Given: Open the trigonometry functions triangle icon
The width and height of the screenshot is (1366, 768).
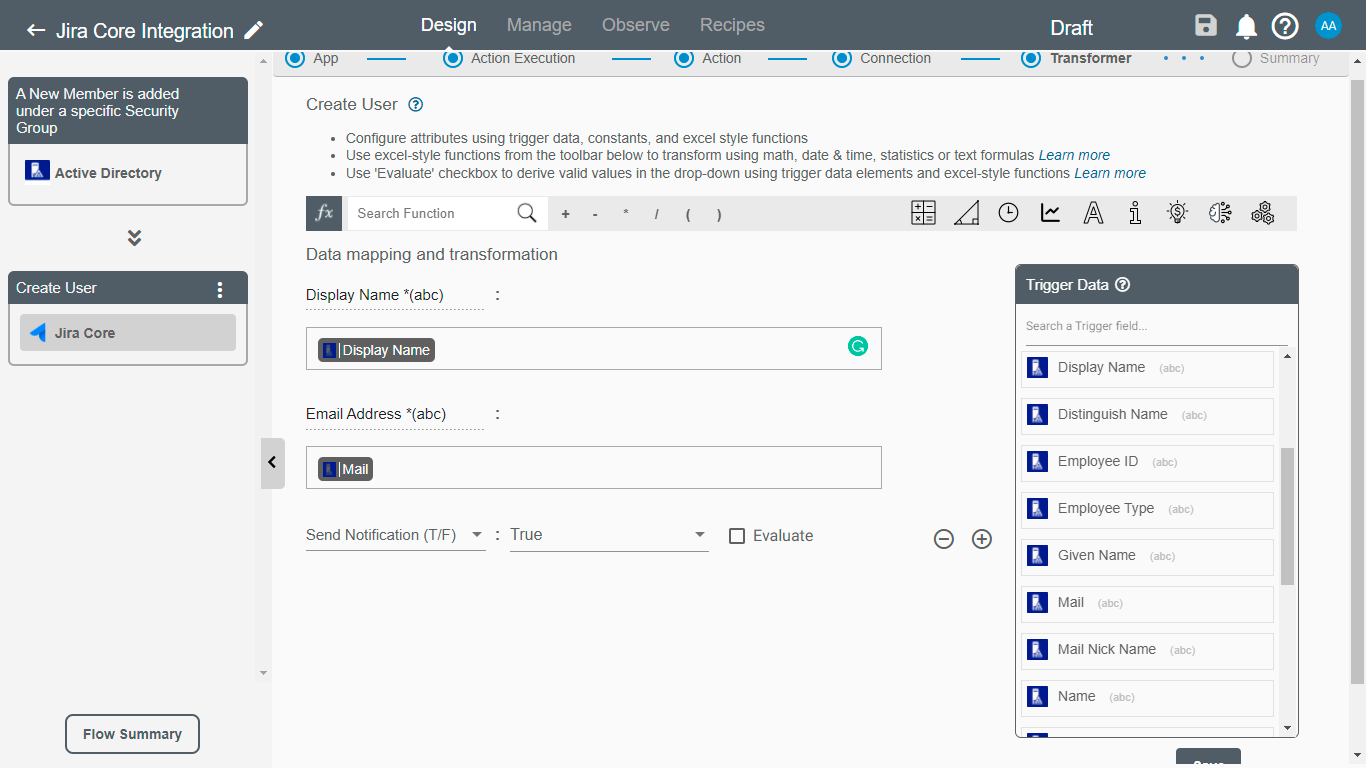Looking at the screenshot, I should tap(966, 213).
